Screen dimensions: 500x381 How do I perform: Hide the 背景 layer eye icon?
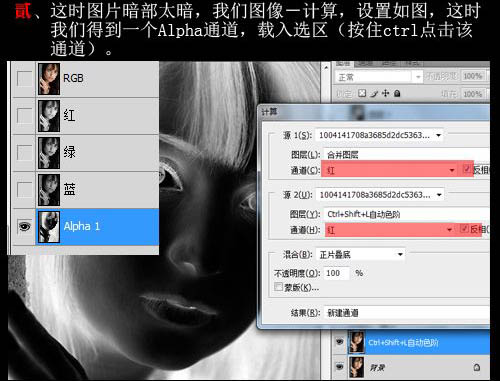click(340, 367)
